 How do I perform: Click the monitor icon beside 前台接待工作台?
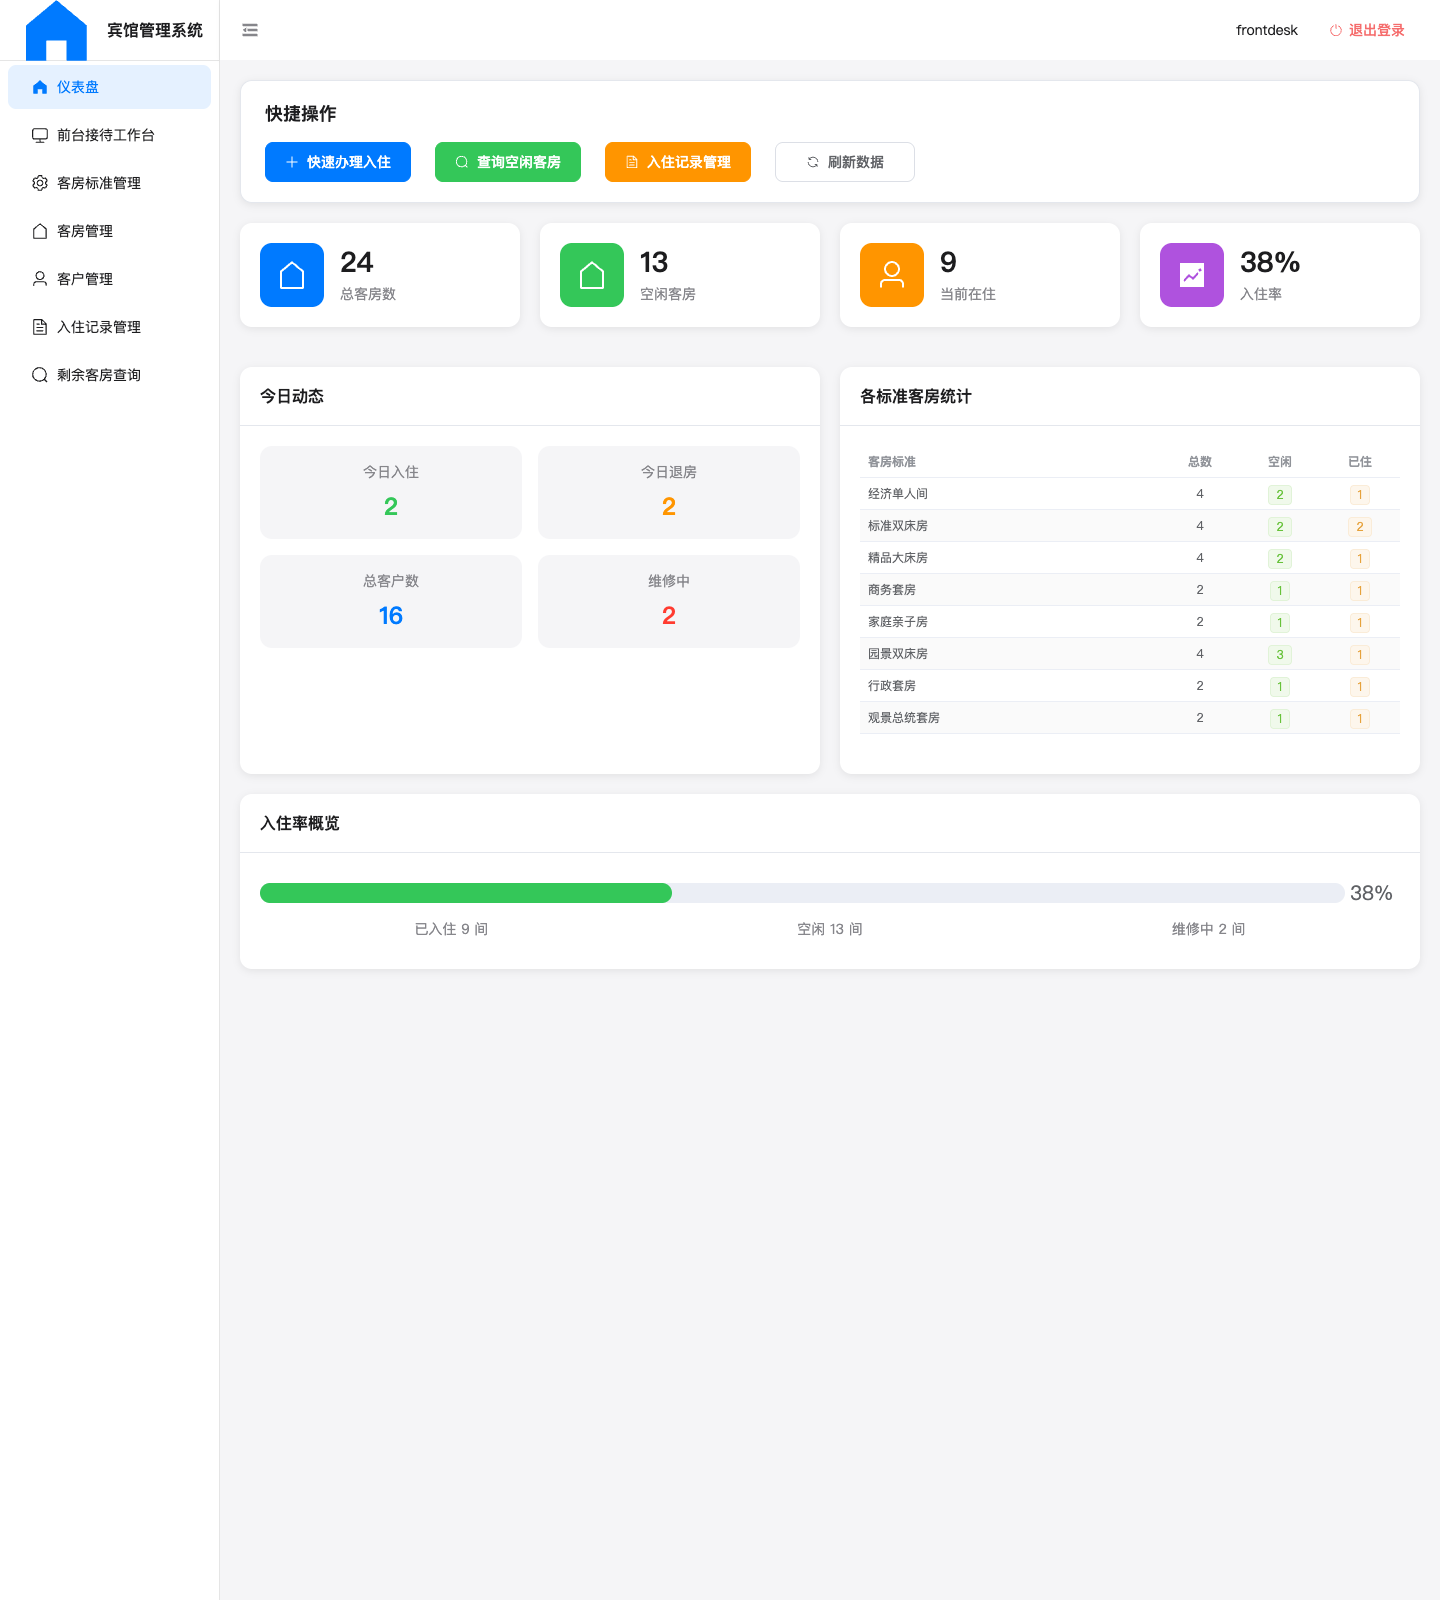pyautogui.click(x=40, y=135)
